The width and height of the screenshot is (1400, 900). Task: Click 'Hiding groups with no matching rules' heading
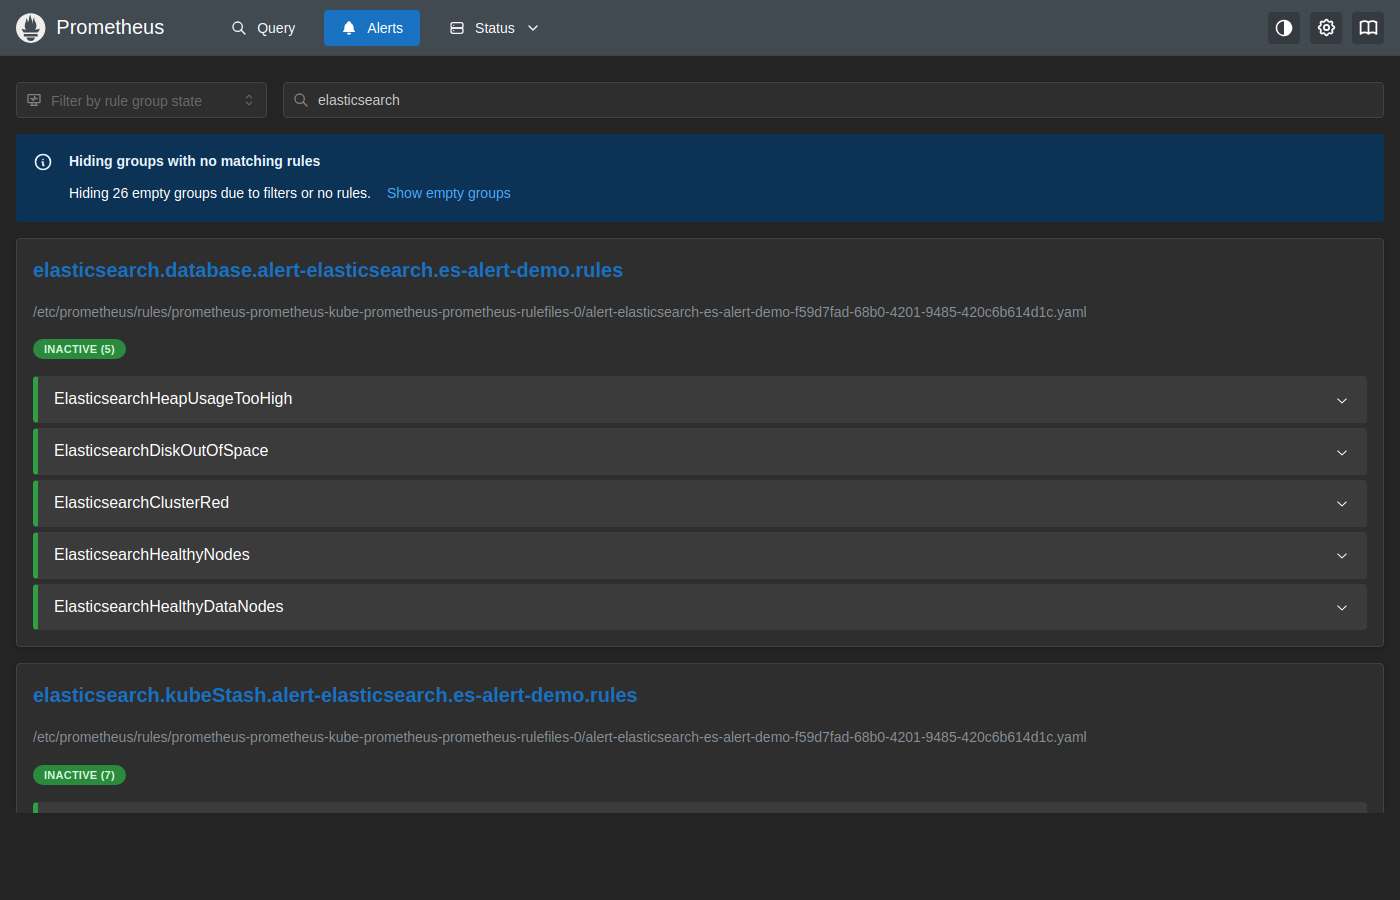pos(194,161)
